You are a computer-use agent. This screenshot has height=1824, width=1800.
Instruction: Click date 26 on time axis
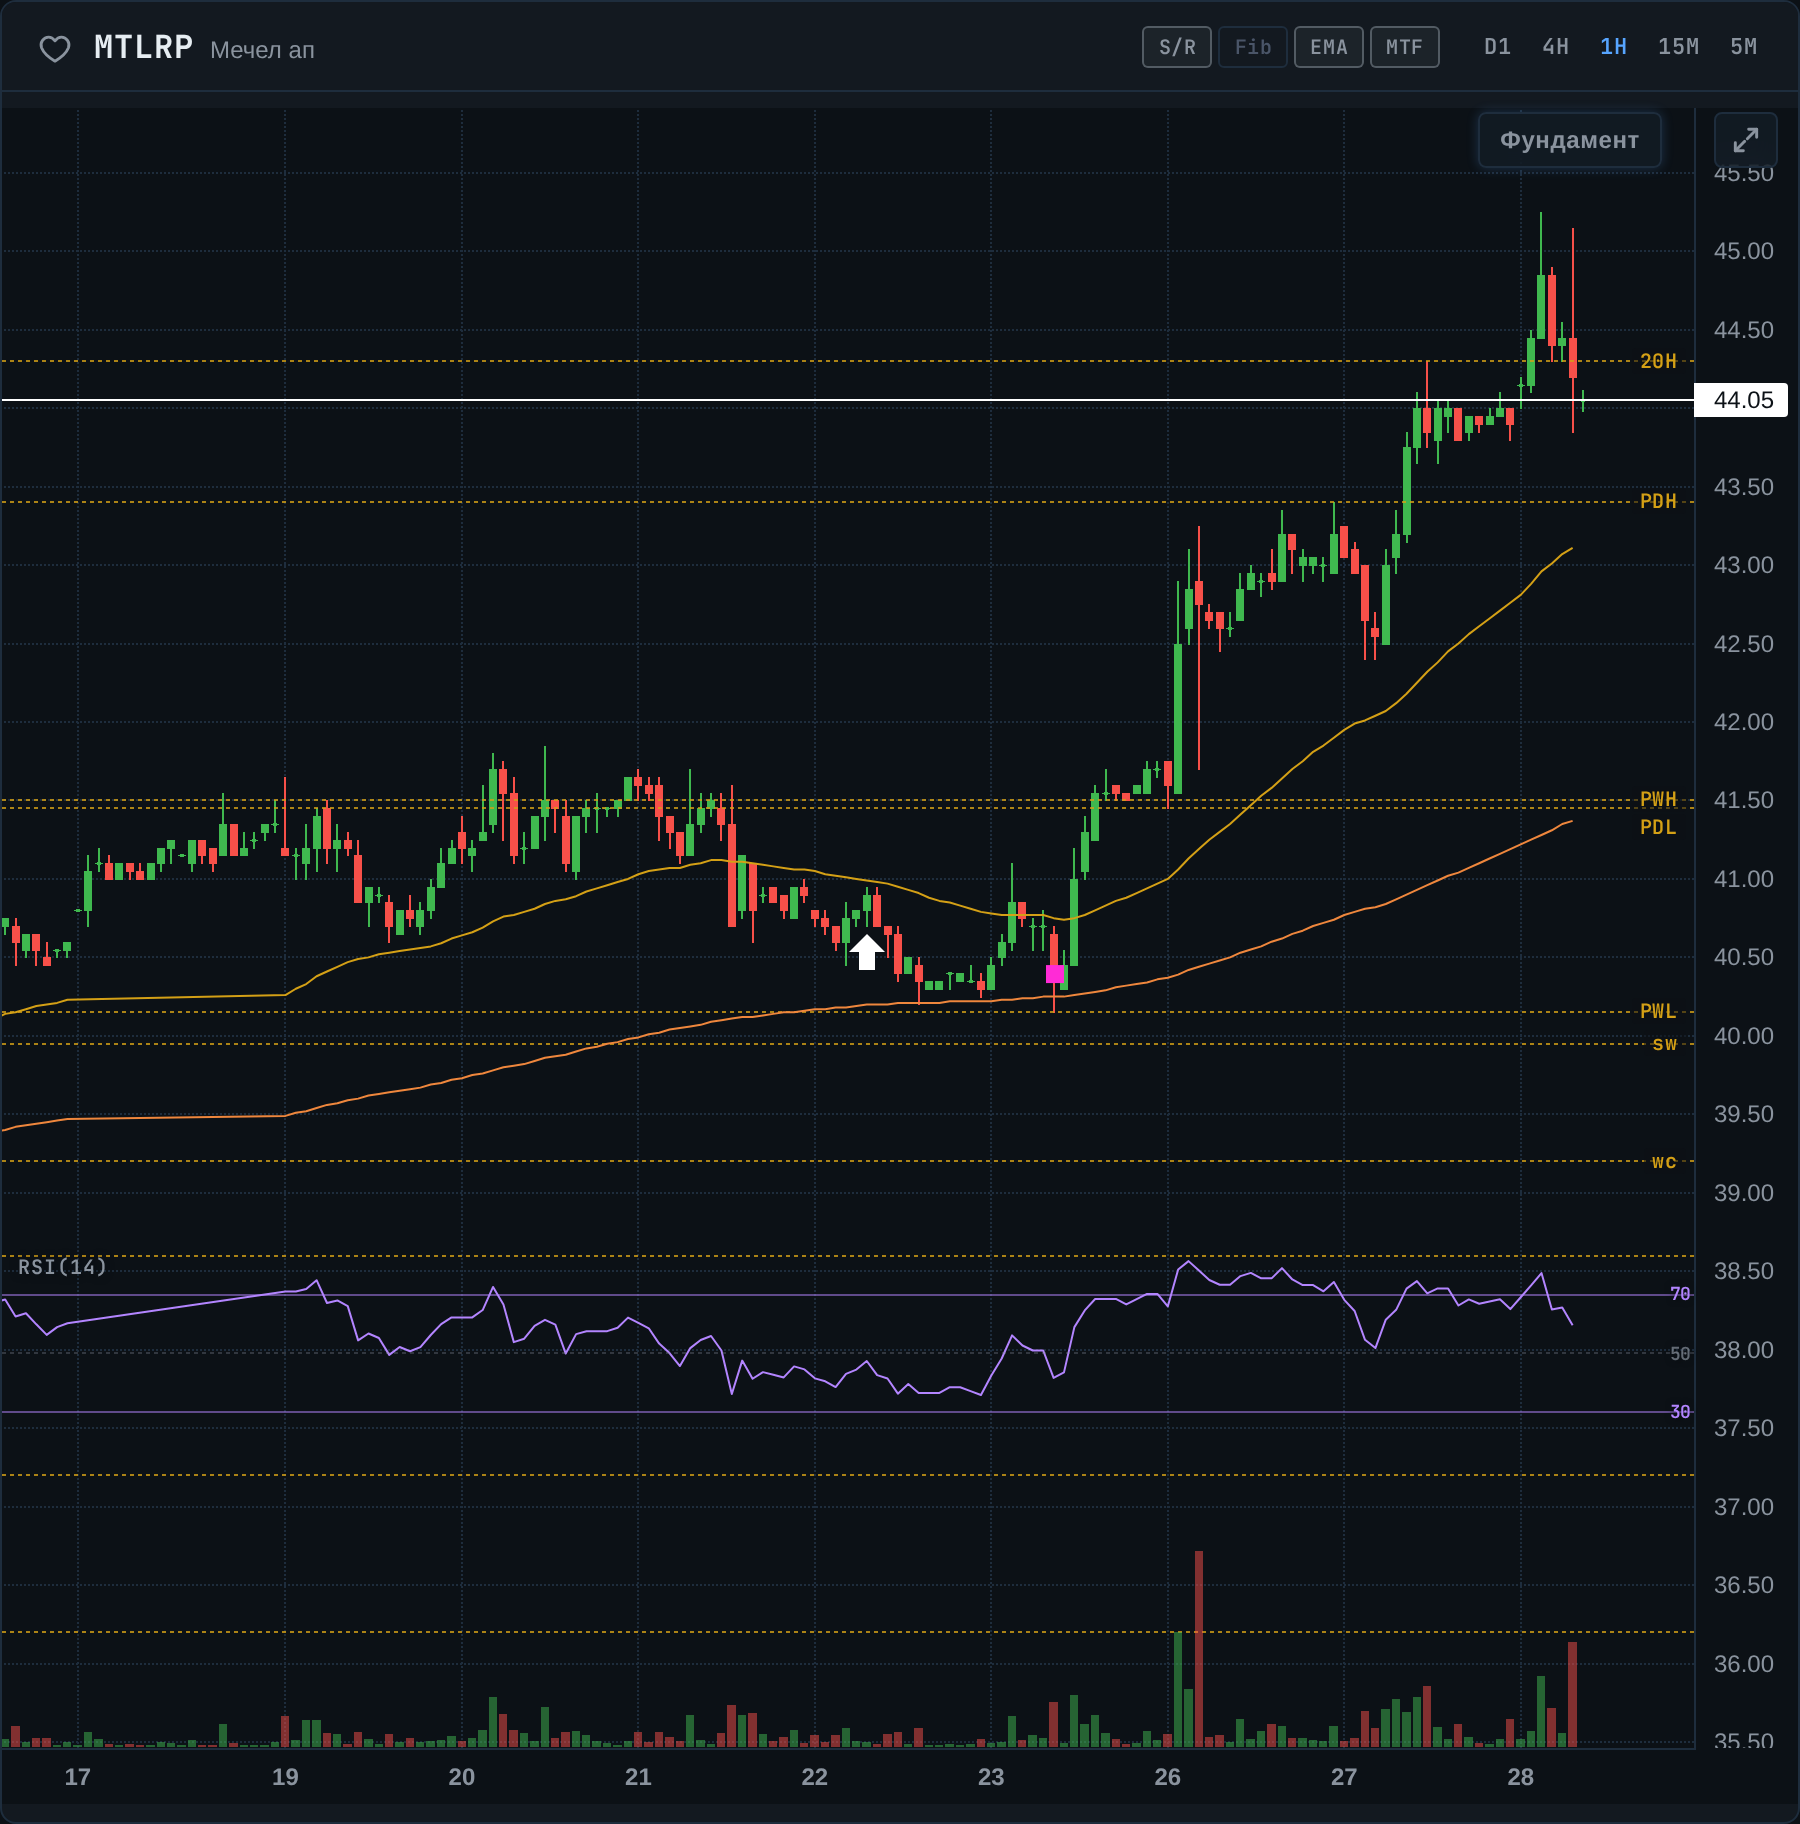(1167, 1777)
